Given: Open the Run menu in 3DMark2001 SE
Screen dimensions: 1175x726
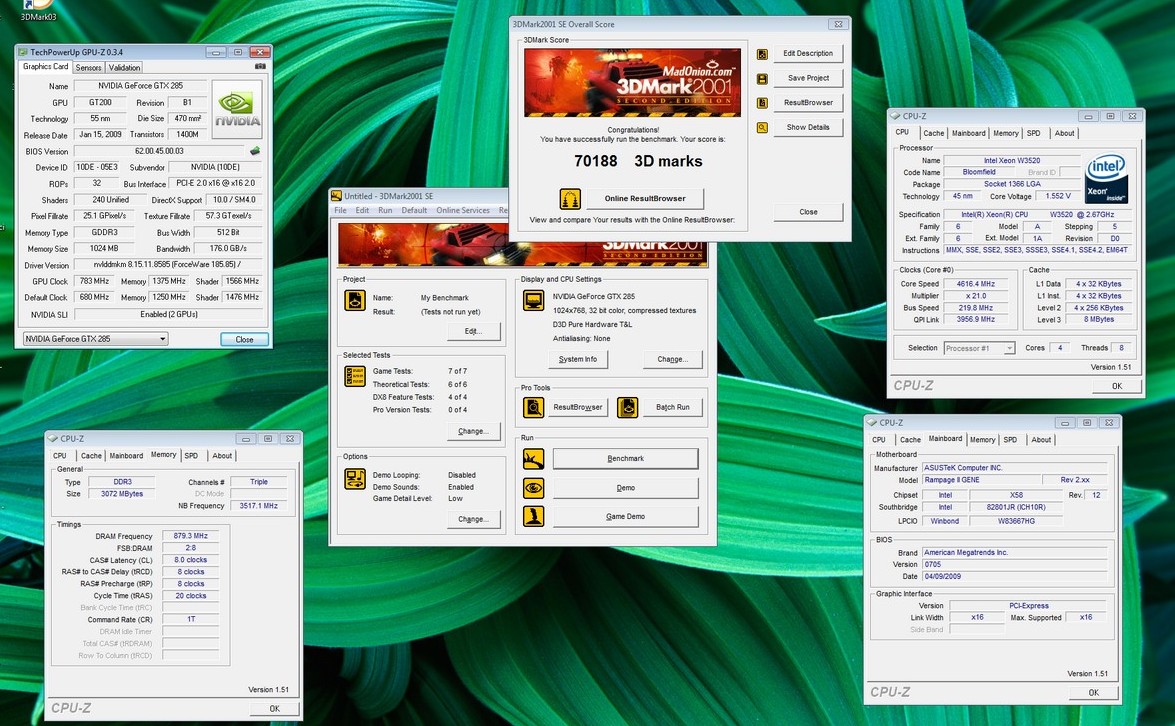Looking at the screenshot, I should (385, 211).
